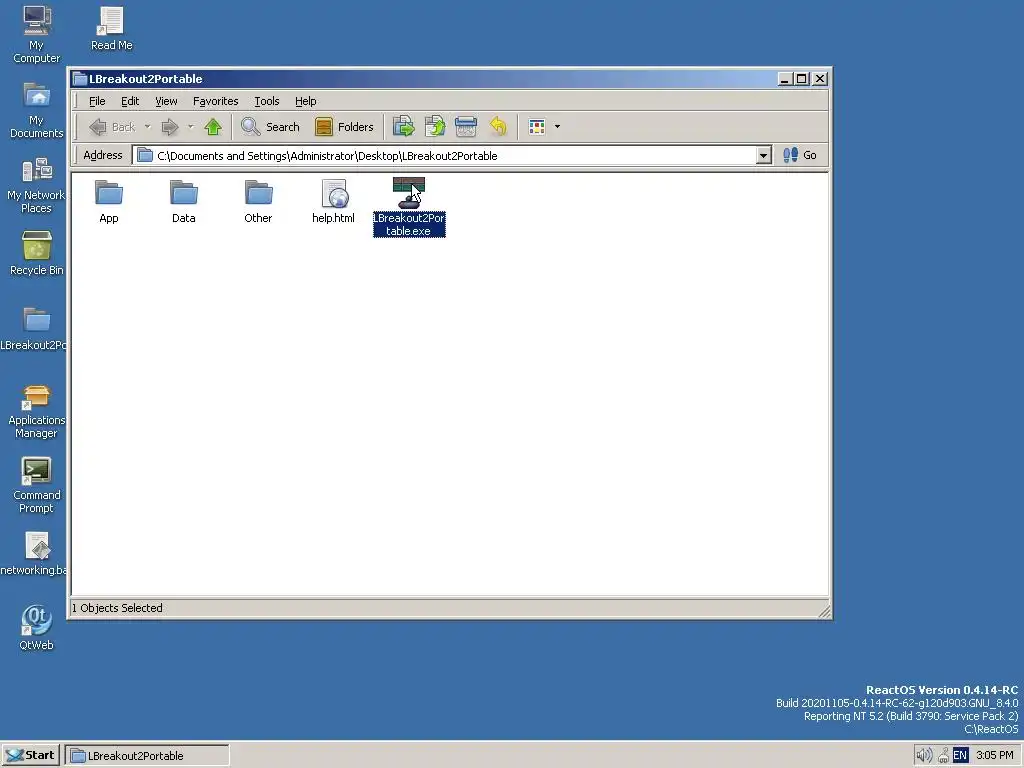Open the Start menu
1024x768 pixels.
[x=30, y=755]
